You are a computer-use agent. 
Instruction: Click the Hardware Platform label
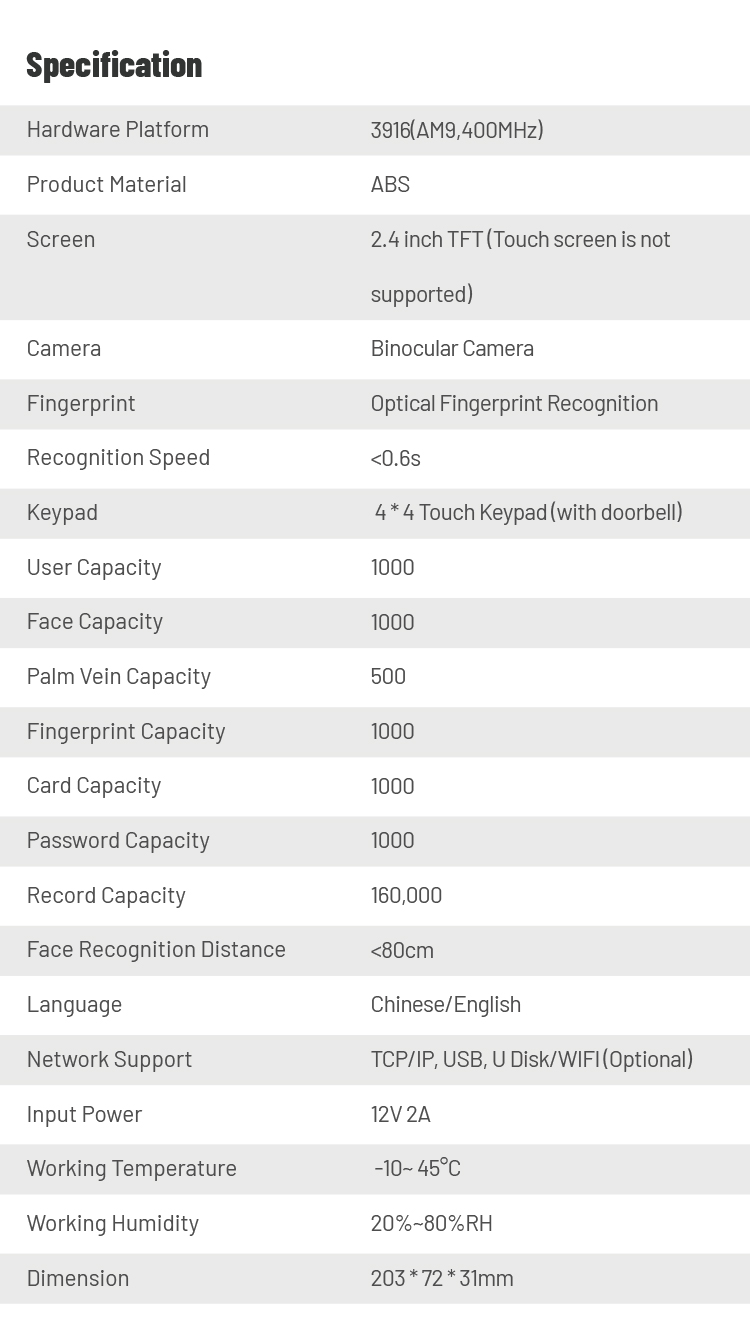point(118,129)
